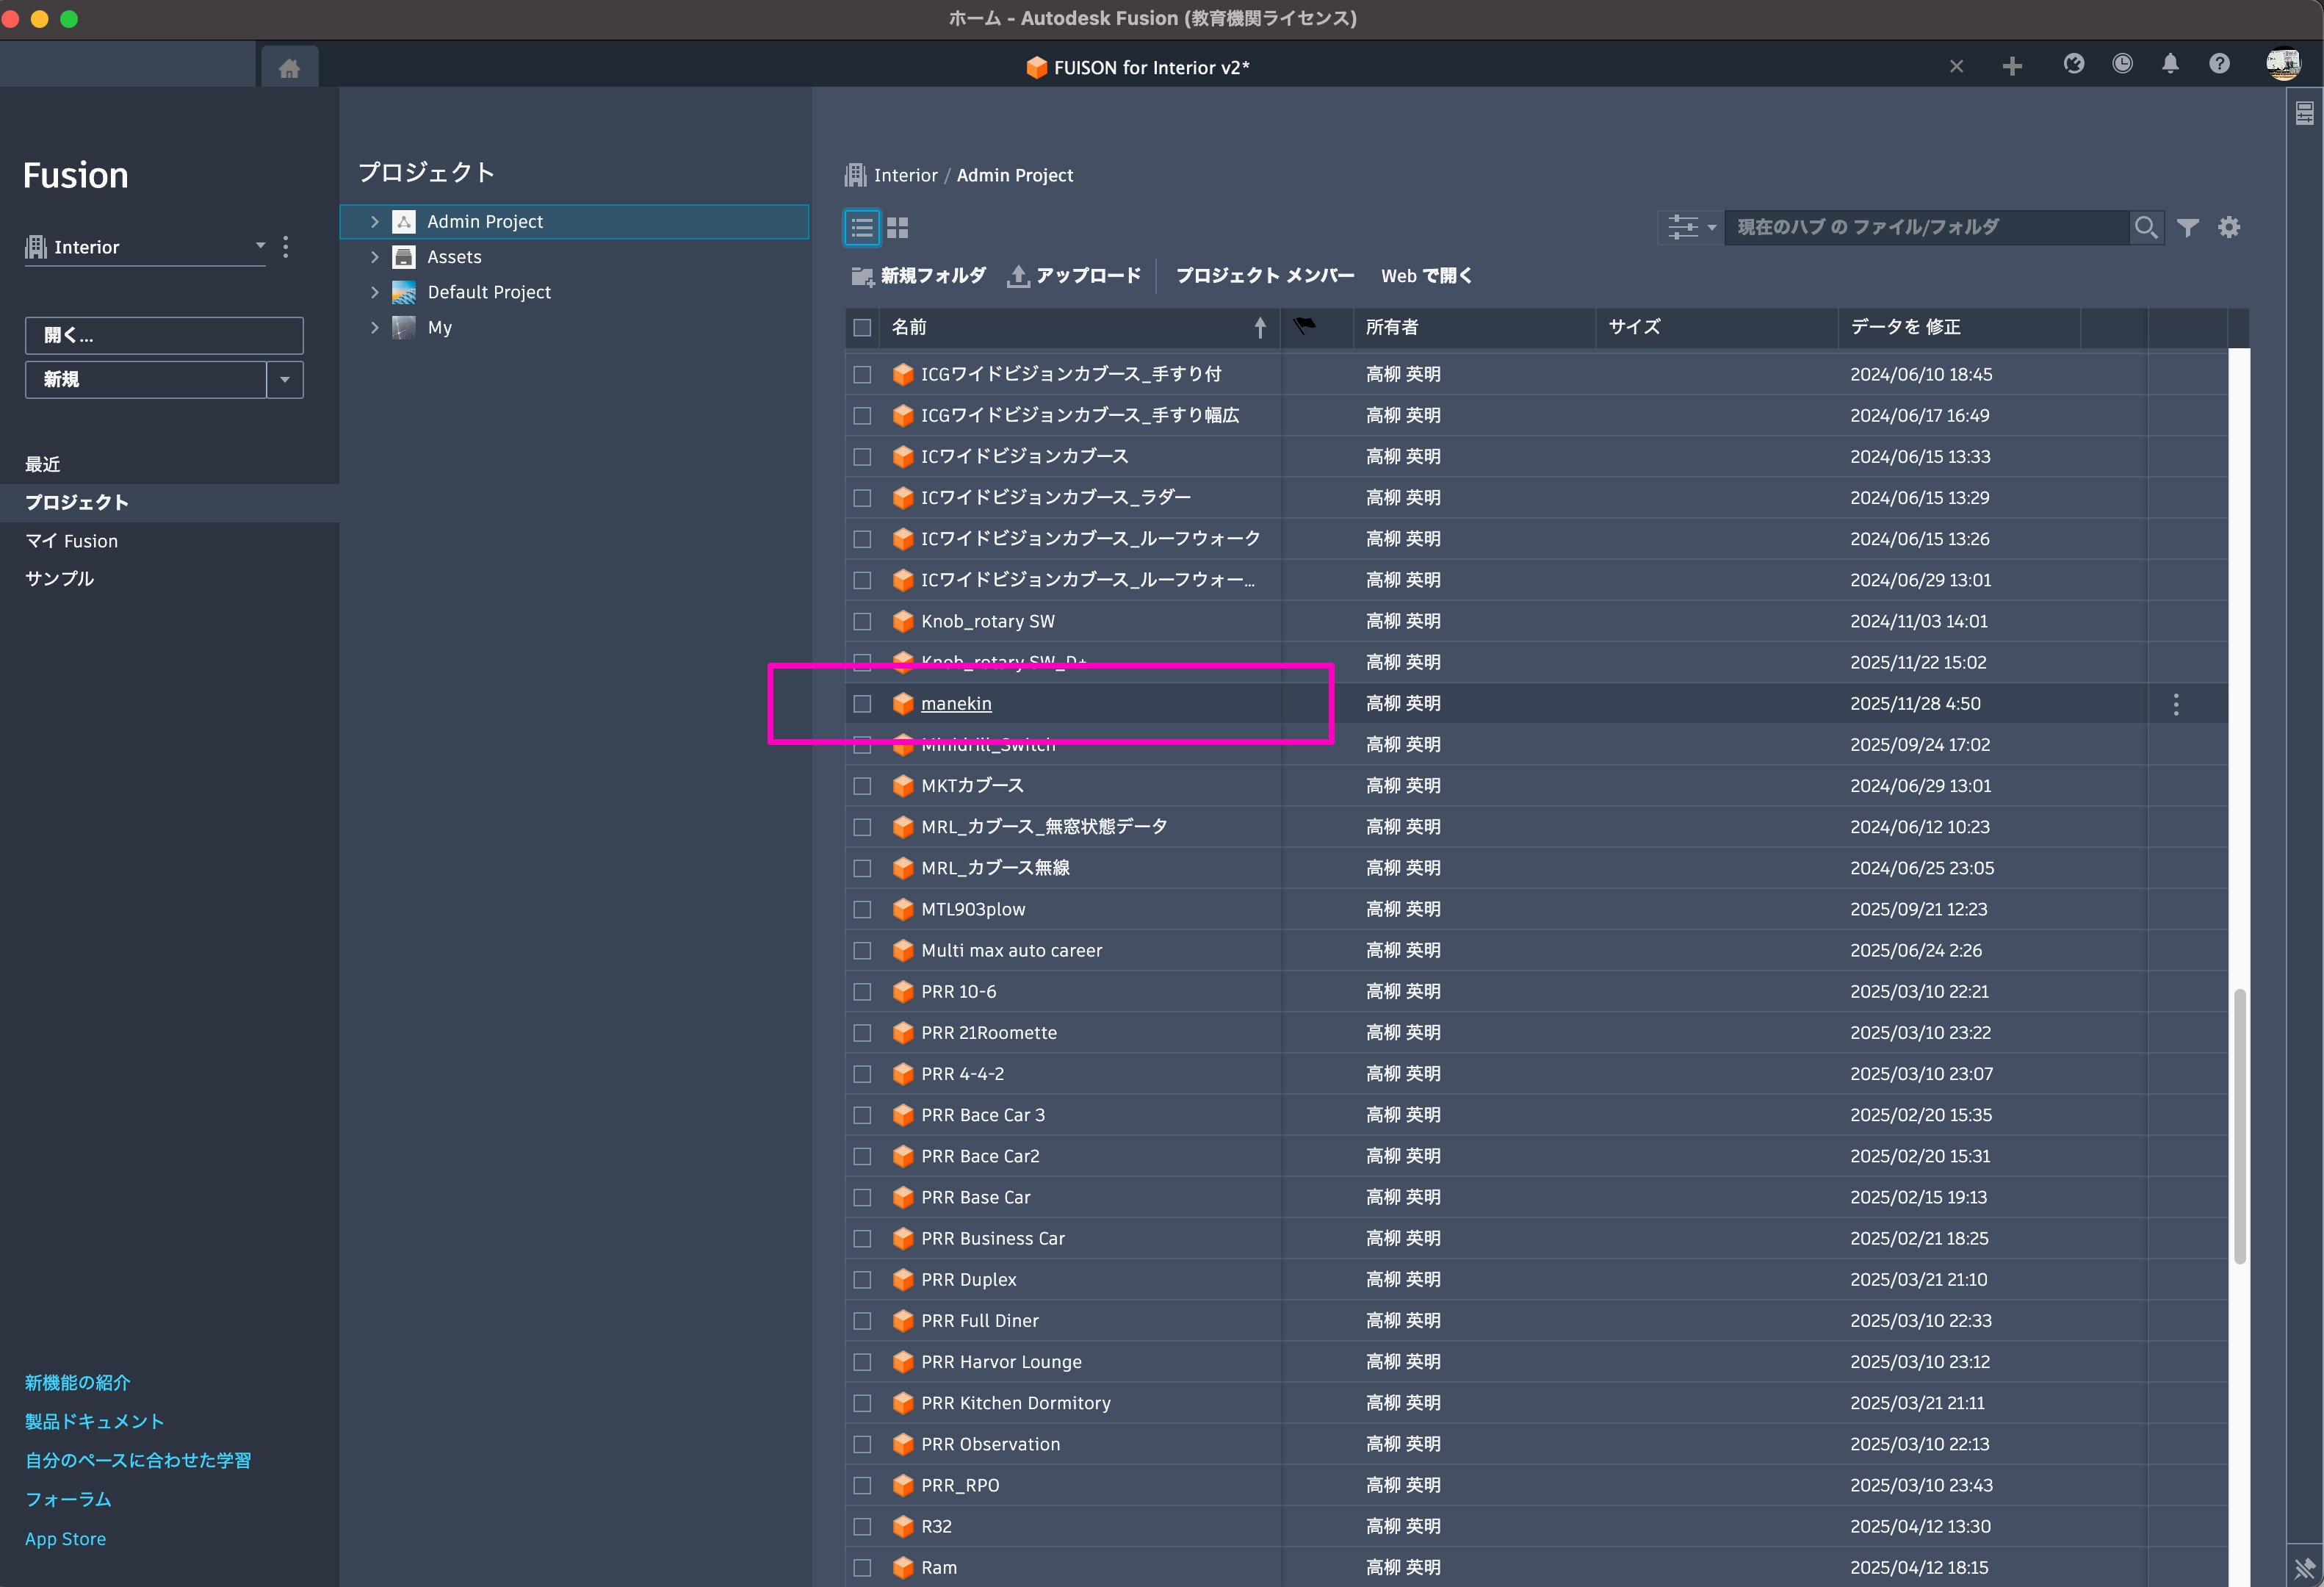The width and height of the screenshot is (2324, 1587).
Task: Open the Interior hub dropdown
Action: coord(259,246)
